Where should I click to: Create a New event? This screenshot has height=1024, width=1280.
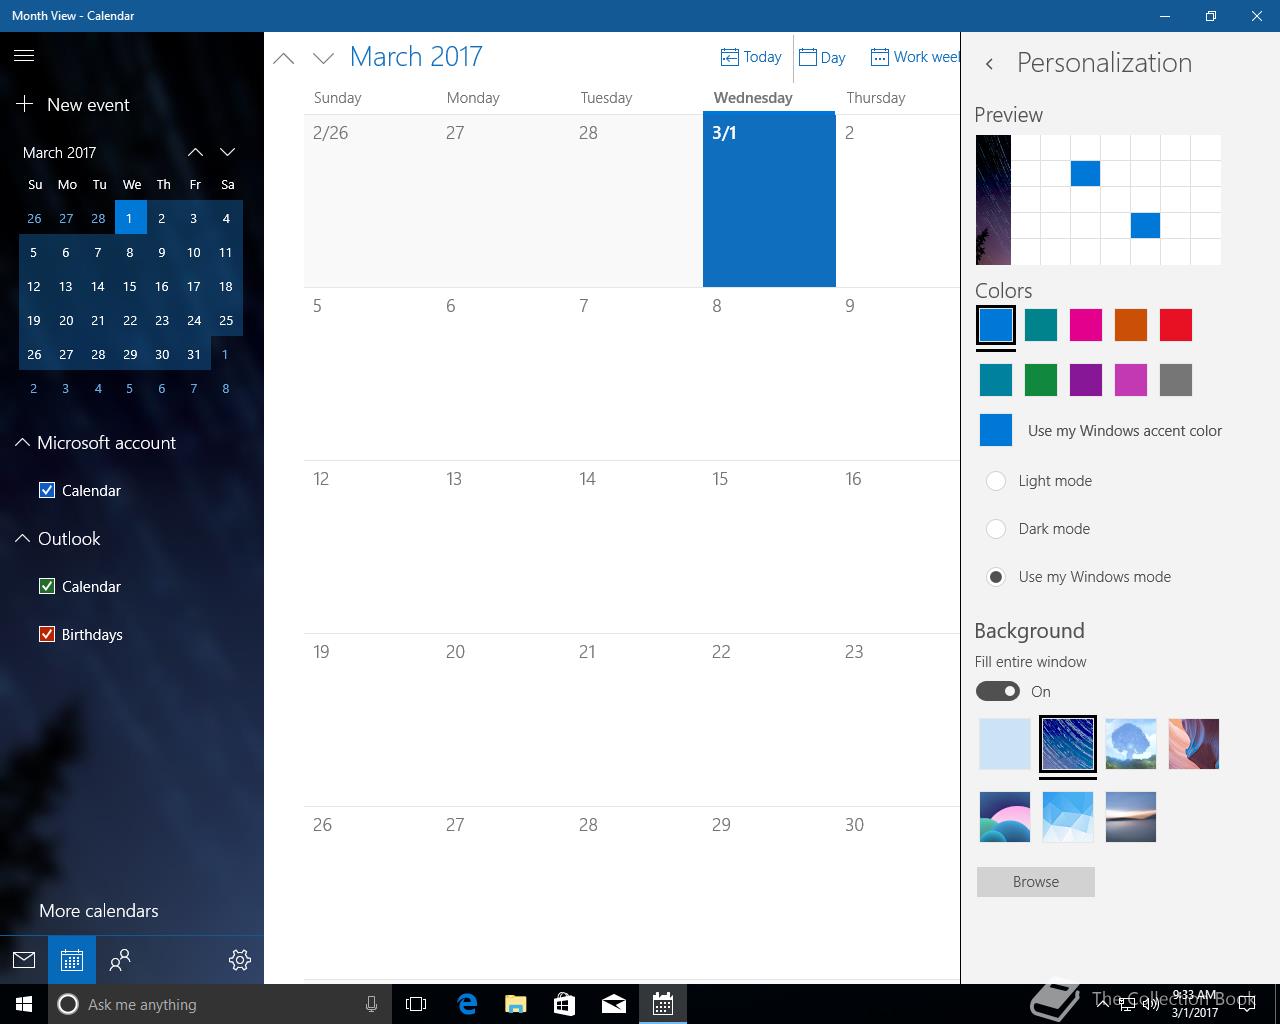73,104
